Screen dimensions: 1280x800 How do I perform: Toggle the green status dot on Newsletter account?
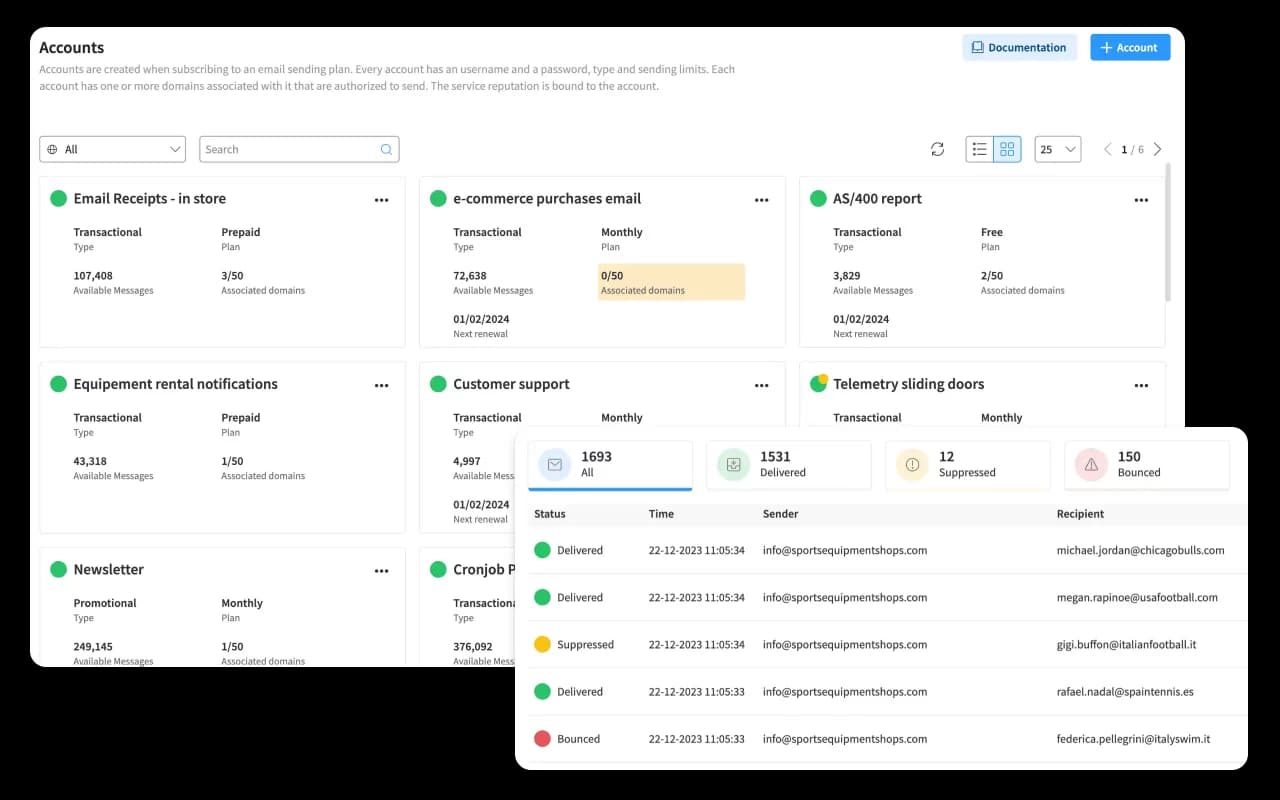(58, 569)
